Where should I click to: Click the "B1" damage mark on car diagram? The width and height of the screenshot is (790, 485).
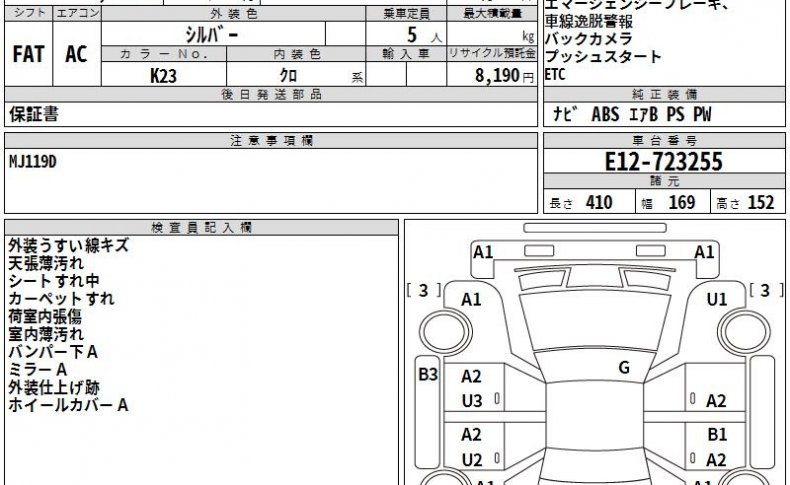[x=716, y=434]
